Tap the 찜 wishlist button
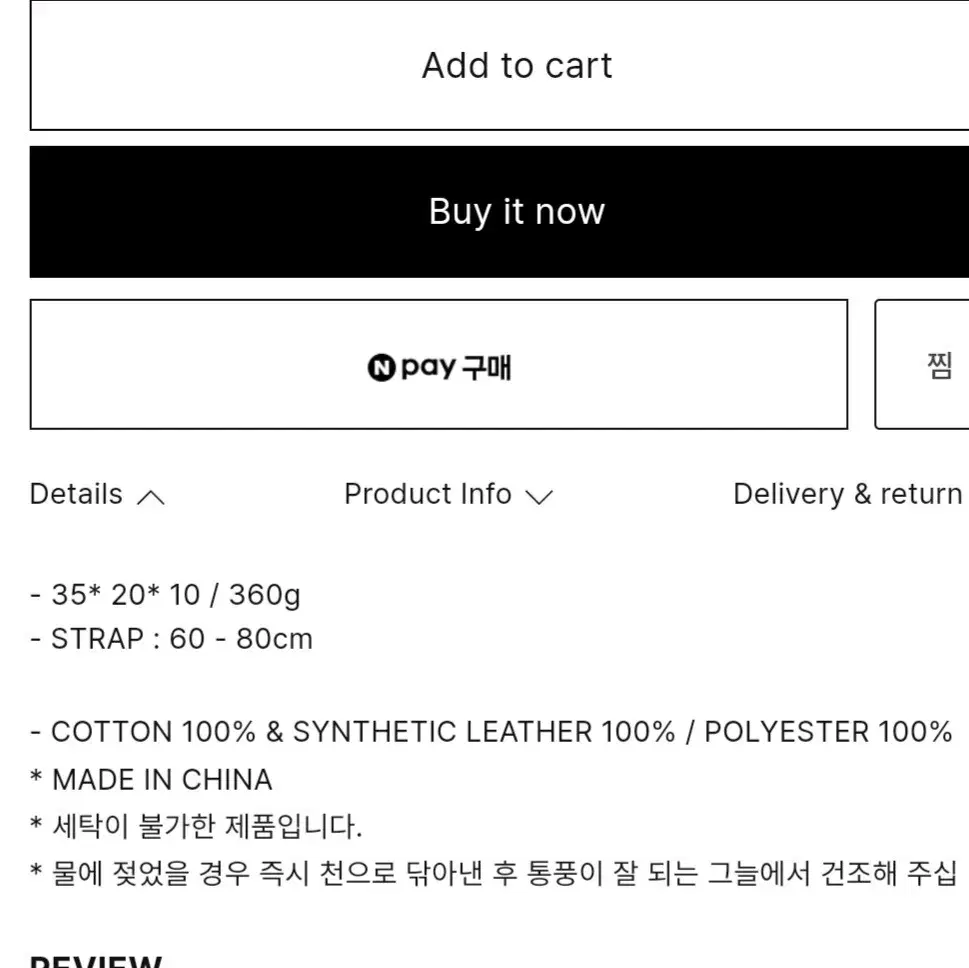 click(938, 366)
